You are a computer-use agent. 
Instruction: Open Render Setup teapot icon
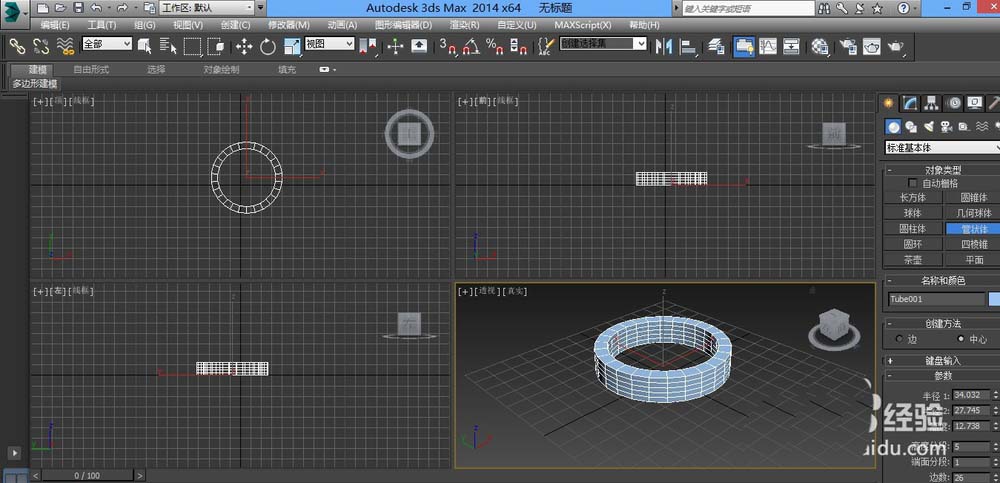[848, 46]
